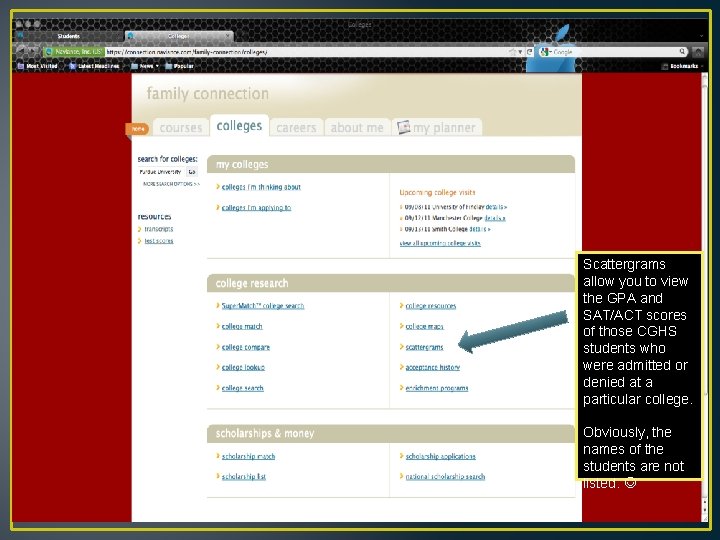Click the calendar icon on my planner tab
The image size is (720, 540).
click(x=403, y=127)
